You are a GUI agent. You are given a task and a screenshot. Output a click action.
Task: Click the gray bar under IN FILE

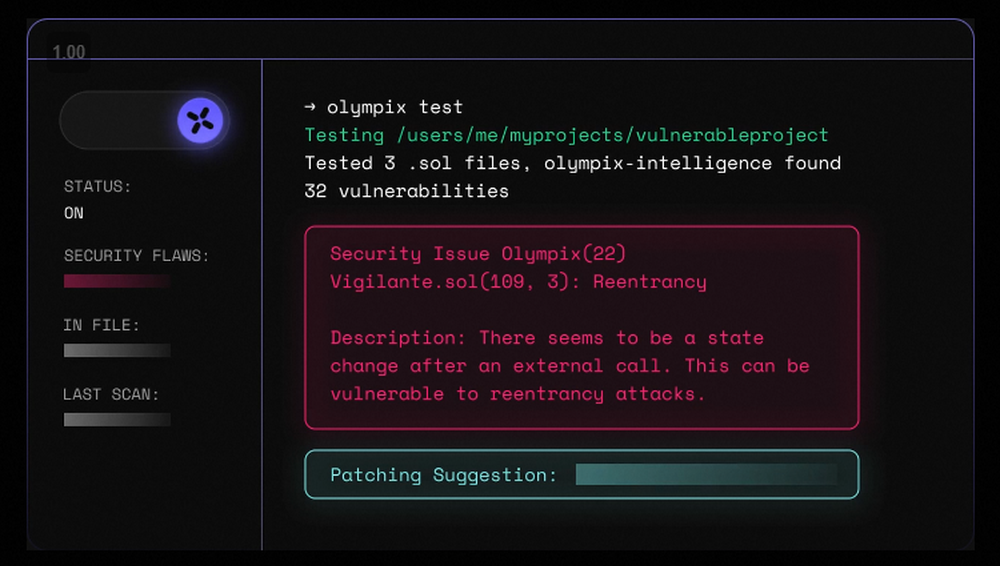(x=117, y=350)
